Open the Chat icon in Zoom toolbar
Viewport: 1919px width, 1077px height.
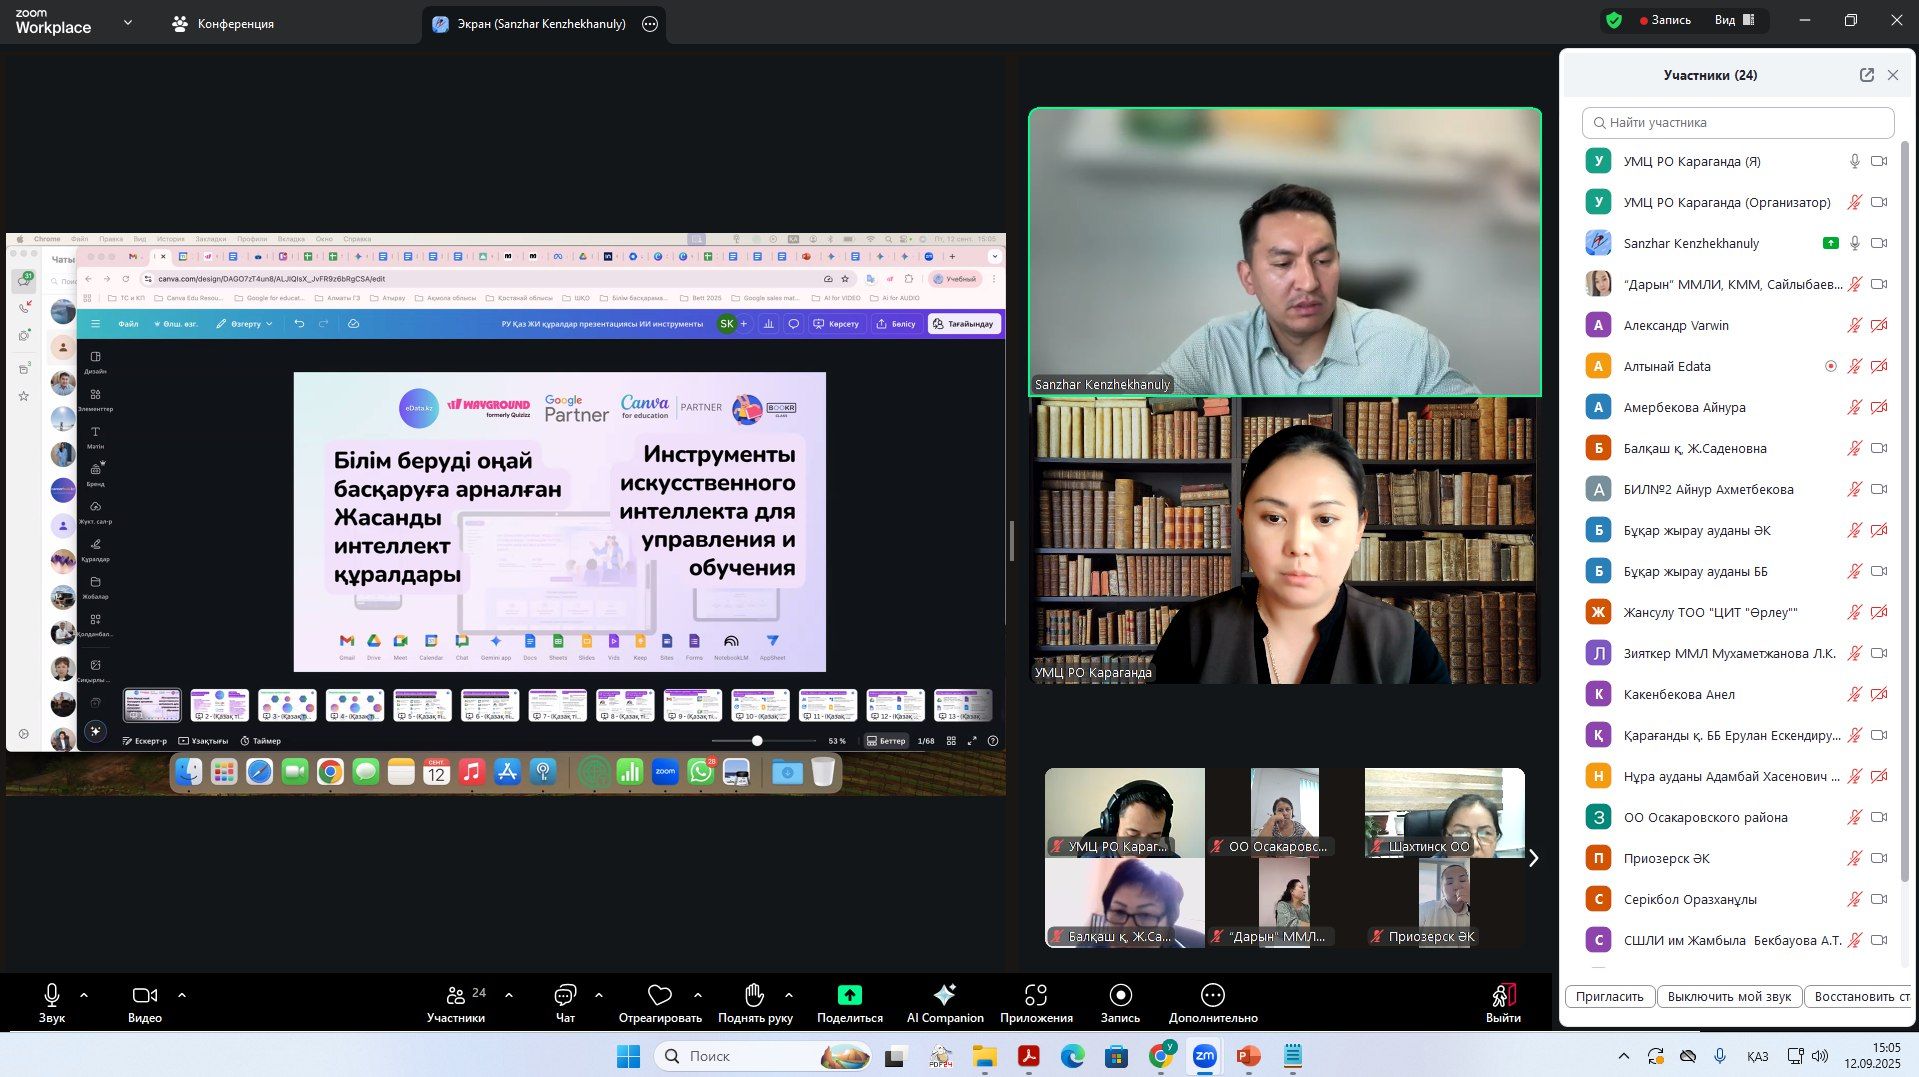pyautogui.click(x=565, y=995)
